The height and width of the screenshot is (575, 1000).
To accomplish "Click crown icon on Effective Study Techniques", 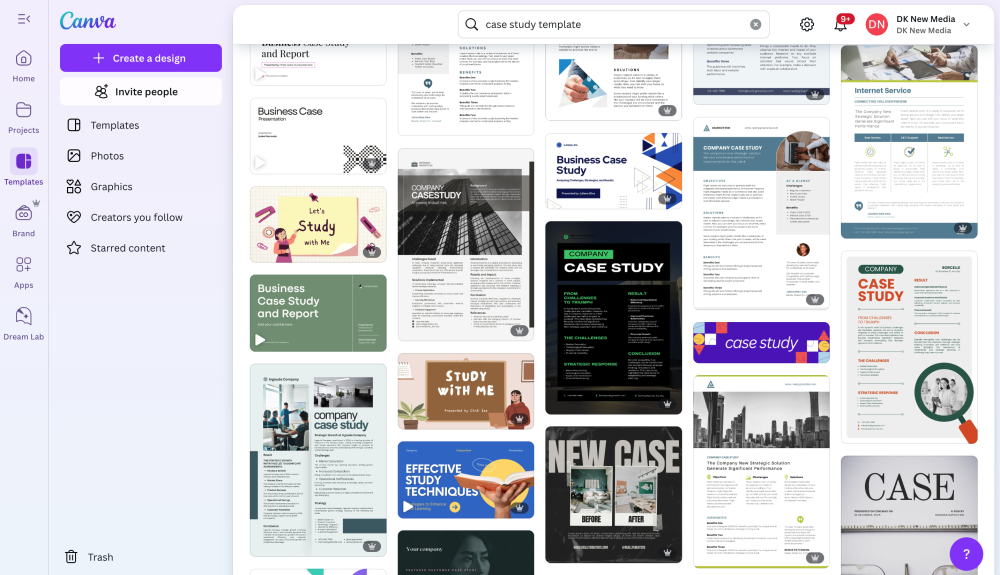I will (x=519, y=507).
